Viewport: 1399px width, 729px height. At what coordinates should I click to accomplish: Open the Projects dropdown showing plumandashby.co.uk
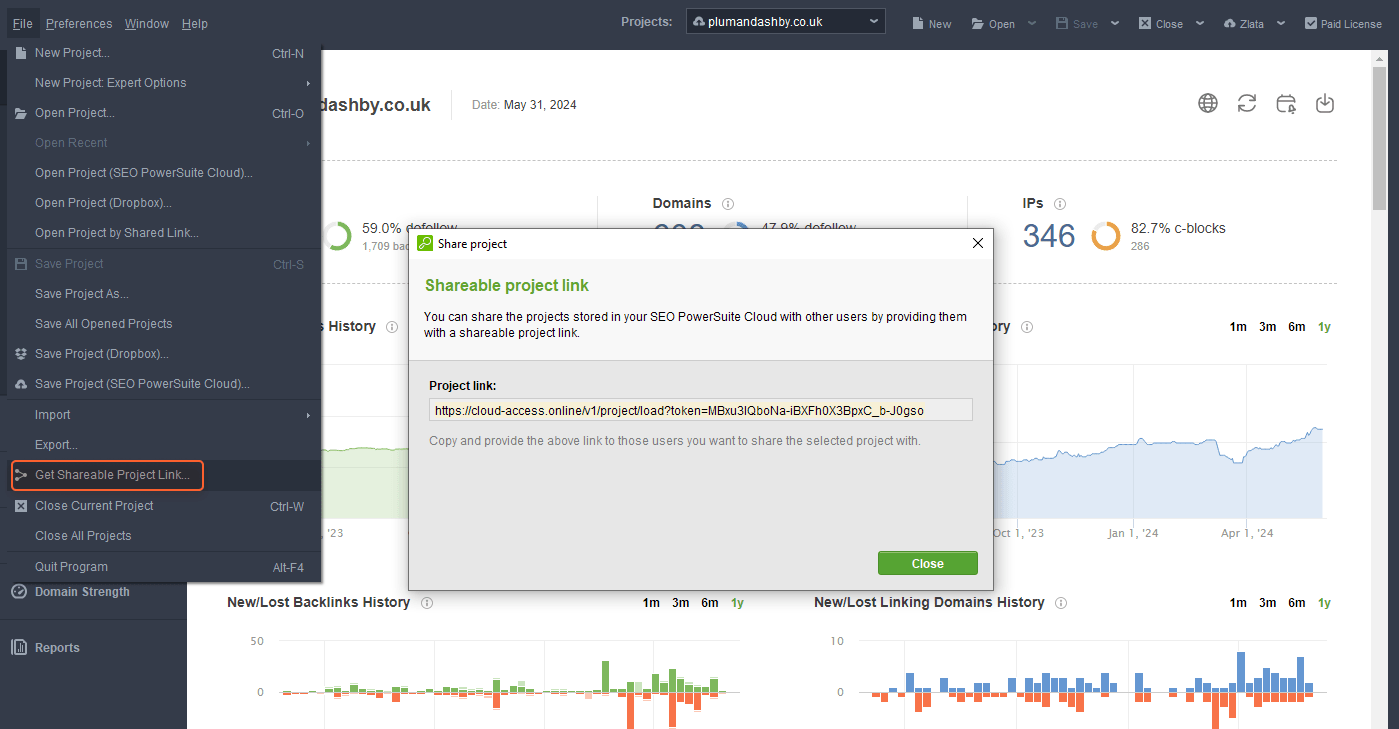pos(785,22)
